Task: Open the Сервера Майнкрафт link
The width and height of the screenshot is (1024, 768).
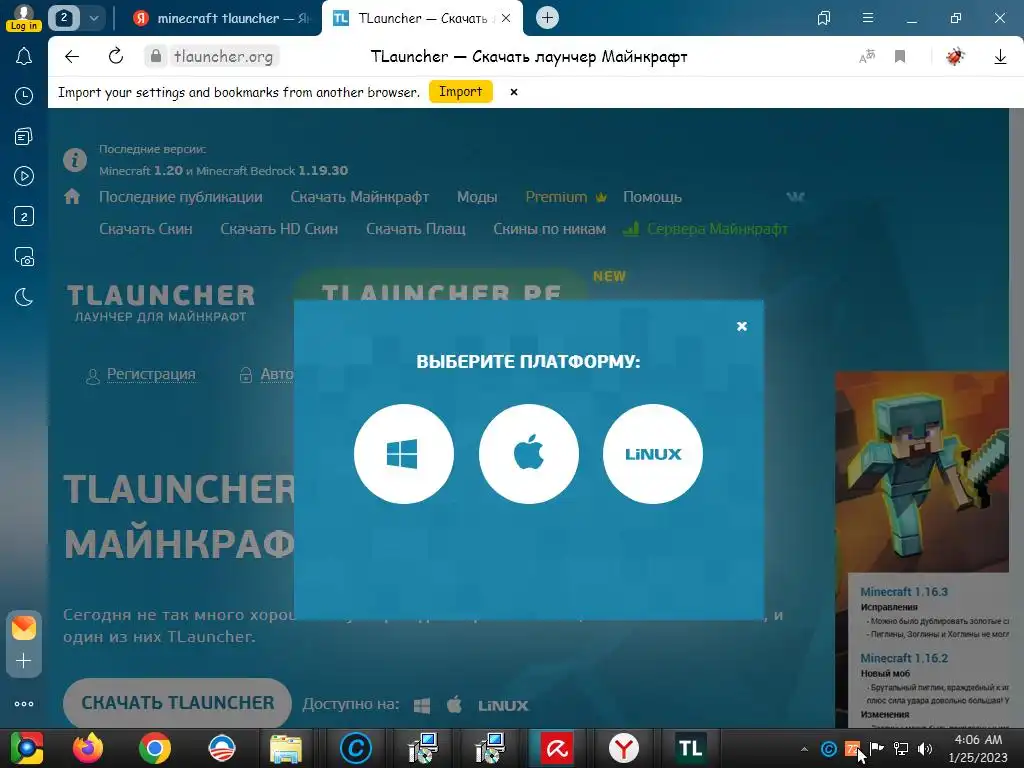Action: pyautogui.click(x=706, y=229)
